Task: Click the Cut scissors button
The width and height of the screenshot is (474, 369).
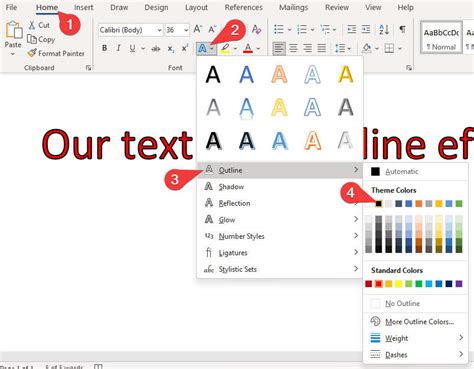Action: pos(39,25)
